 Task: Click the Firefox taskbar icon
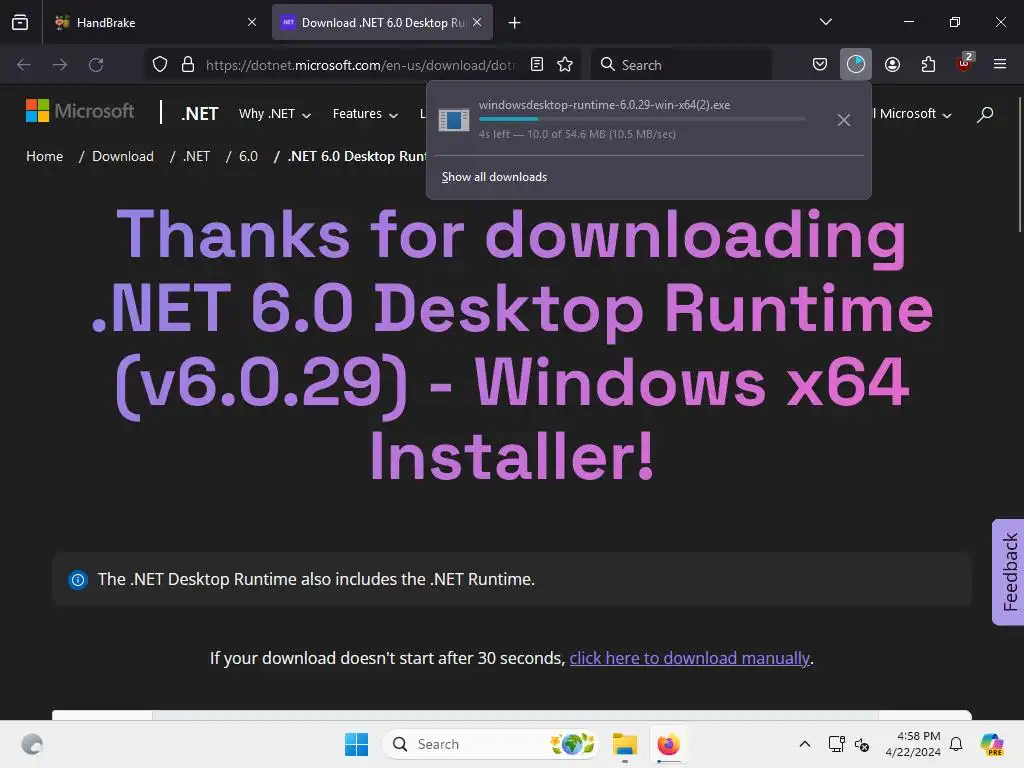pyautogui.click(x=668, y=744)
